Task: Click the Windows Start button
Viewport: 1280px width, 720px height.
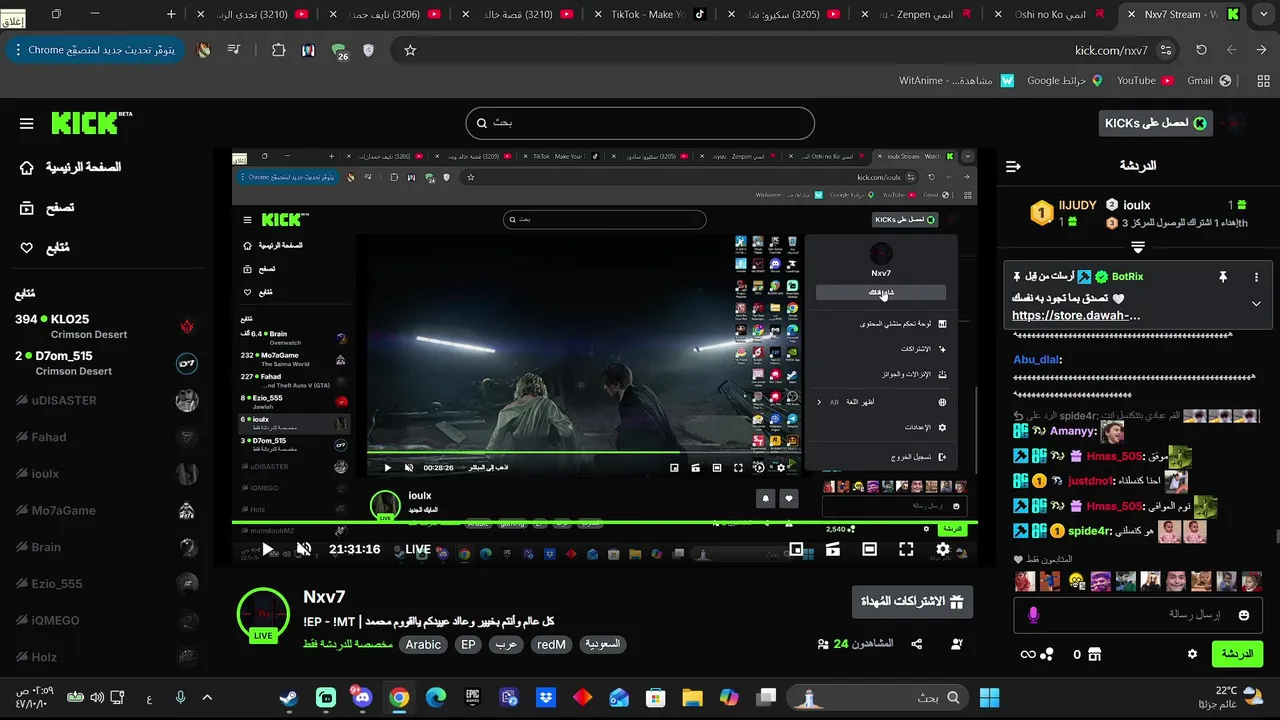Action: pyautogui.click(x=990, y=698)
